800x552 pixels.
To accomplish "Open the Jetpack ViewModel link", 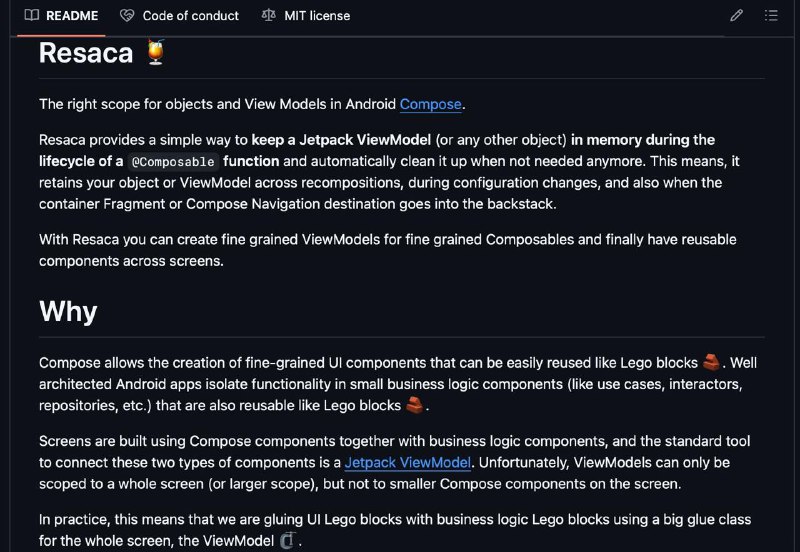I will 408,462.
